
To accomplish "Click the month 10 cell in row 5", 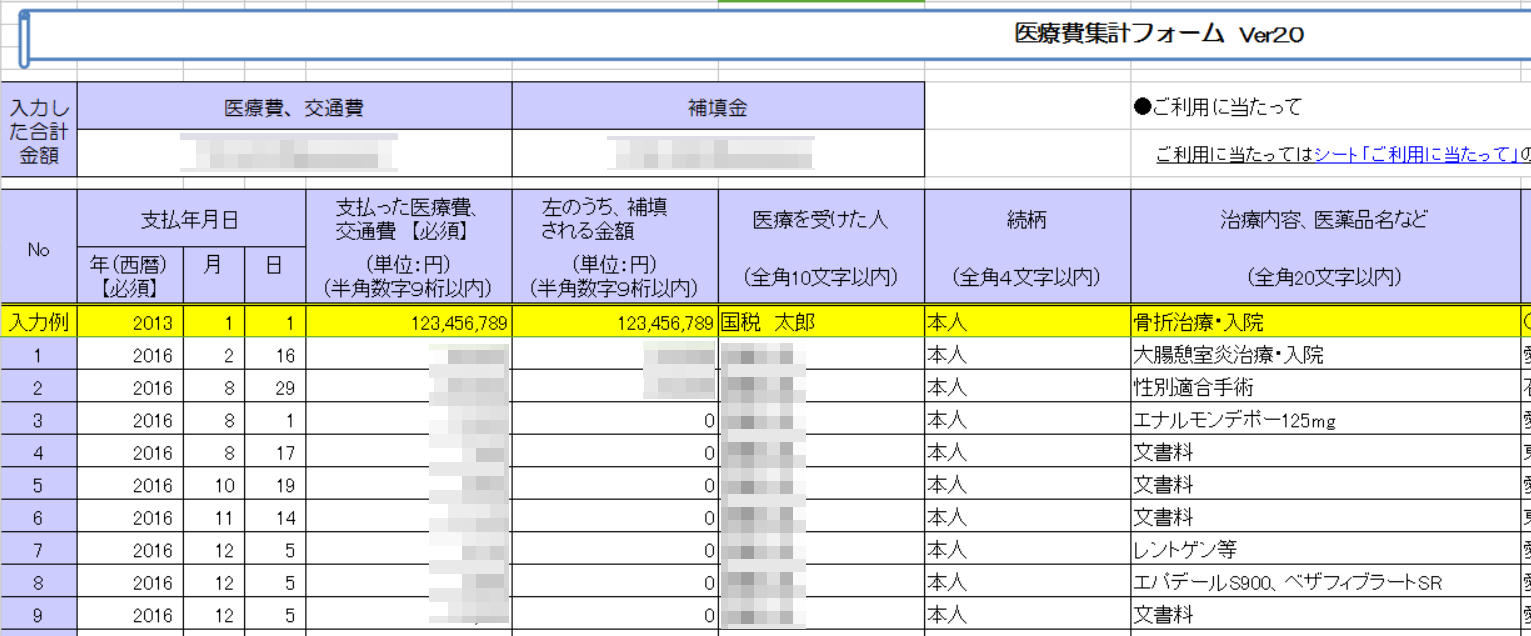I will coord(212,485).
